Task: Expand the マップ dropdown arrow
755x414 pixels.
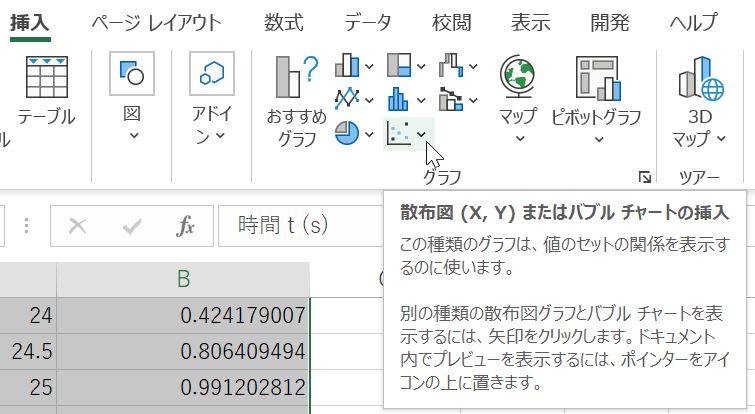Action: [520, 139]
